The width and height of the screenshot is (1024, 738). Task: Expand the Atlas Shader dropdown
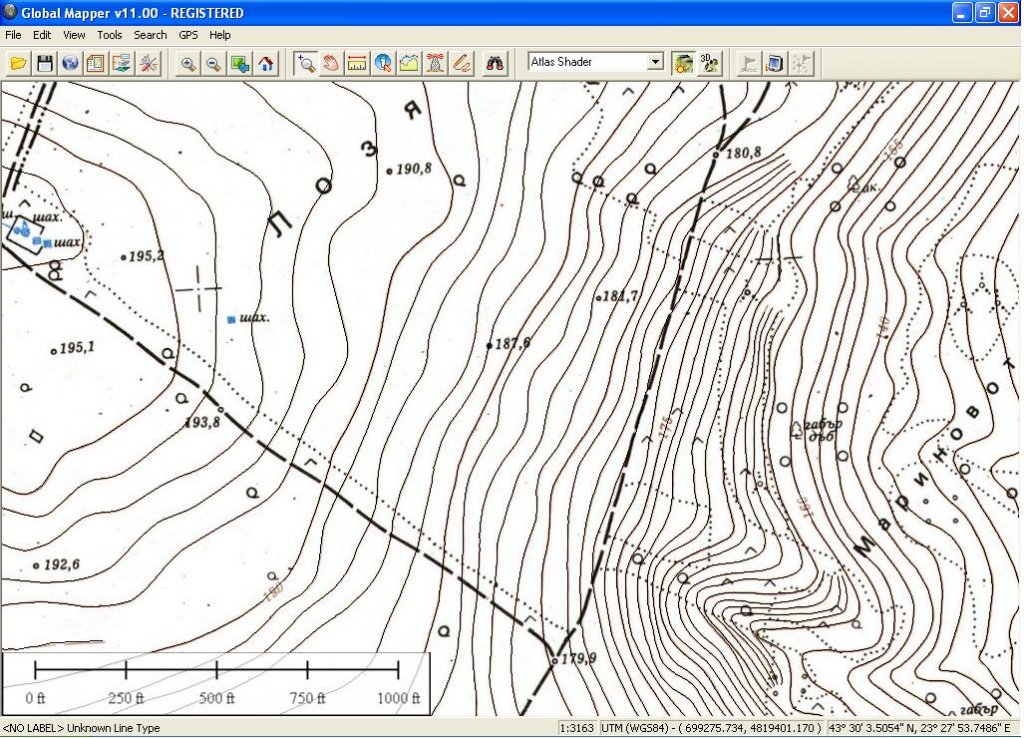click(655, 62)
